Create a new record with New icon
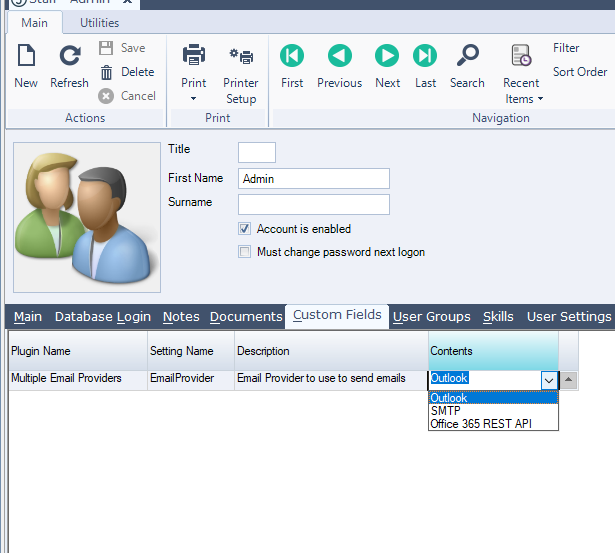The width and height of the screenshot is (615, 553). (26, 55)
